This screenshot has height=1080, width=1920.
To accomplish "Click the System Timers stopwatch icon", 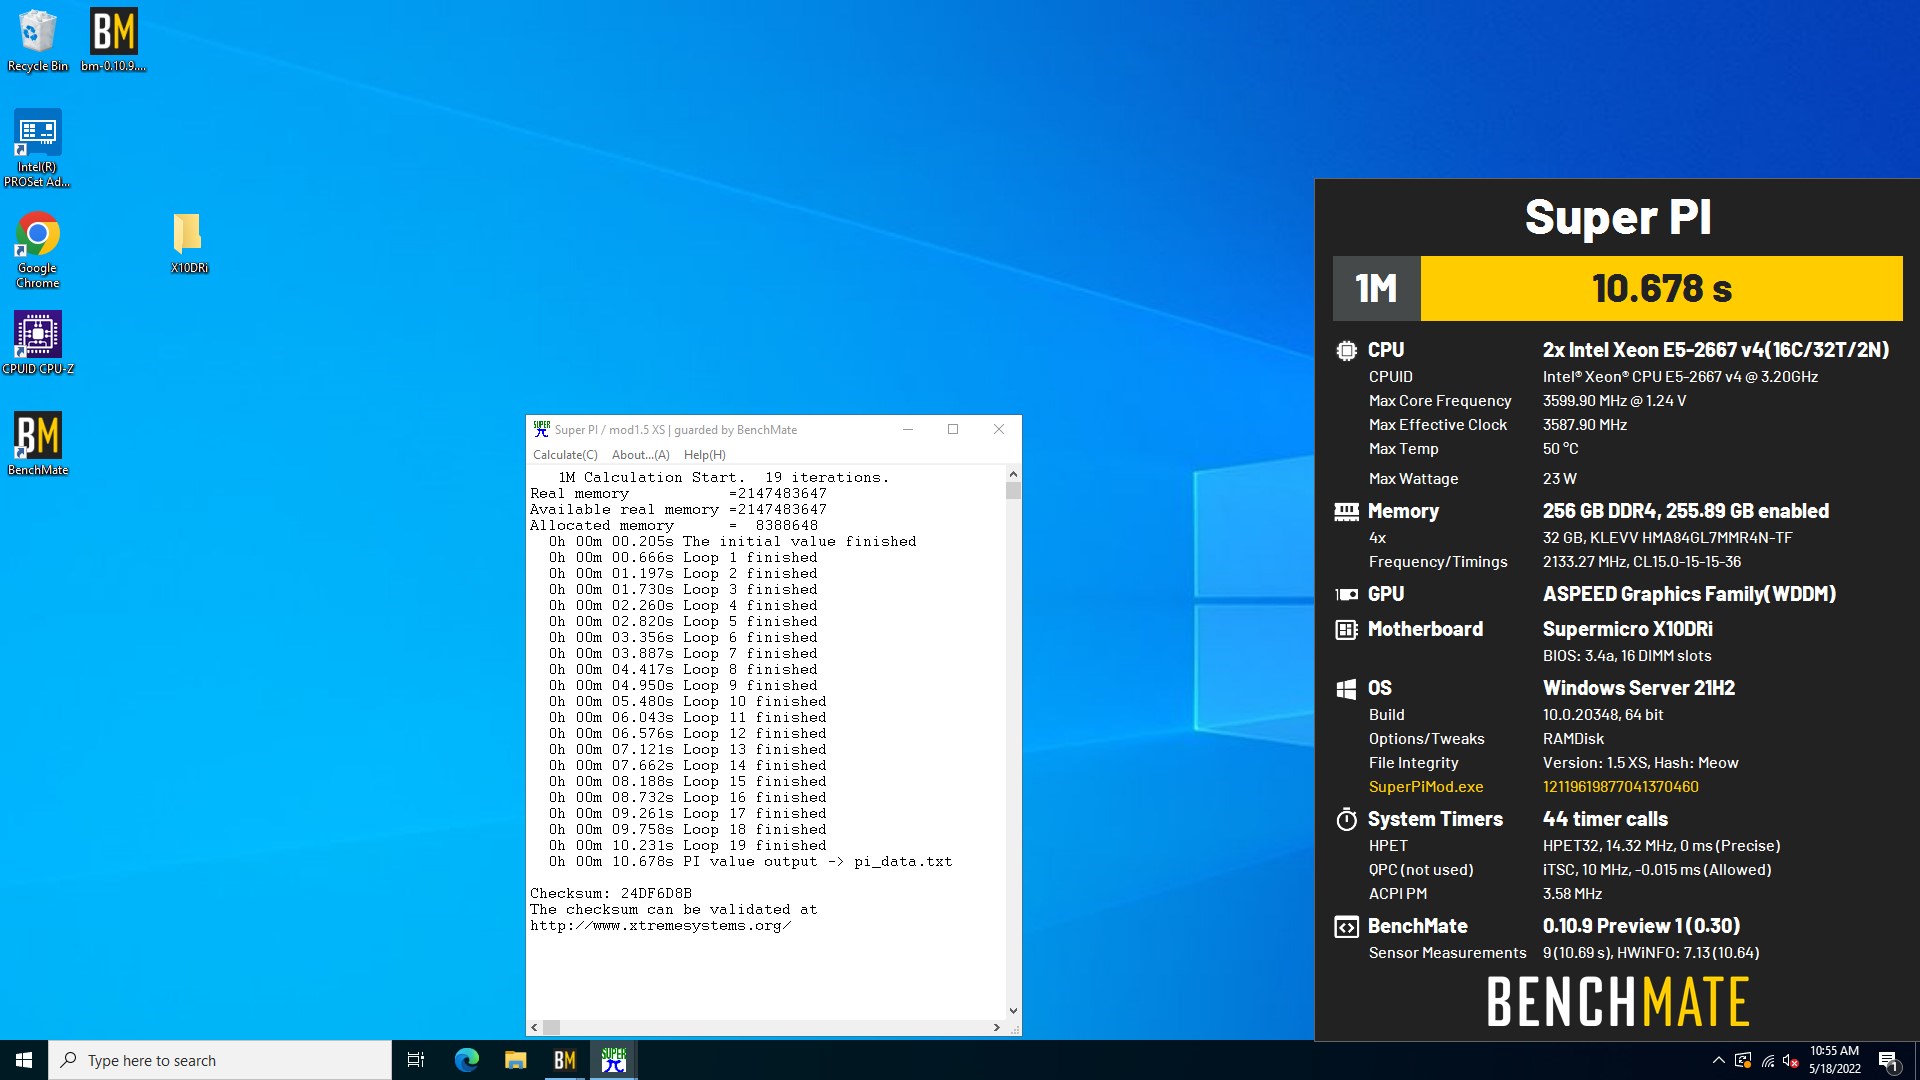I will pos(1346,819).
